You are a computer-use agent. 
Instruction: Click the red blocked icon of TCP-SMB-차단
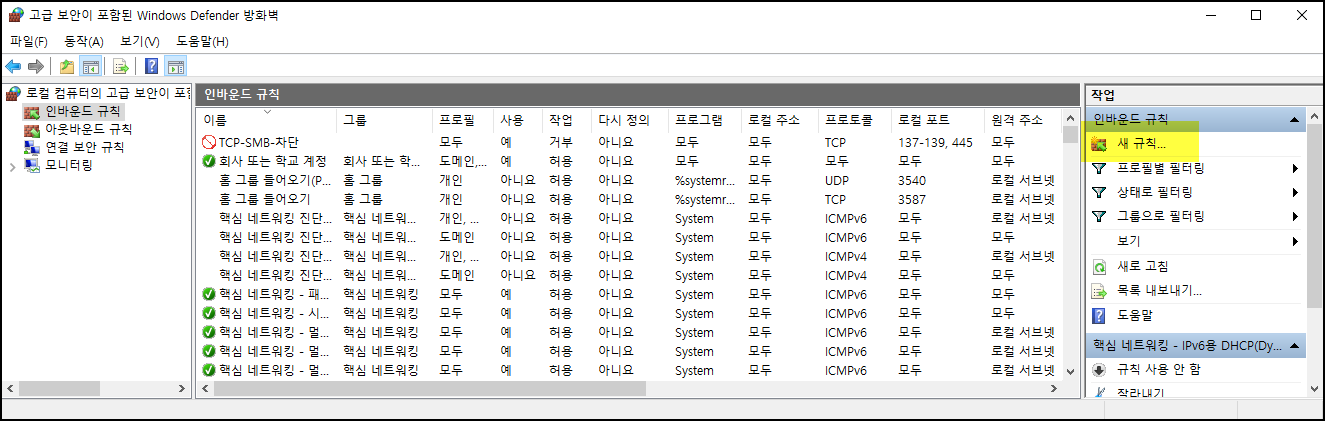[208, 143]
